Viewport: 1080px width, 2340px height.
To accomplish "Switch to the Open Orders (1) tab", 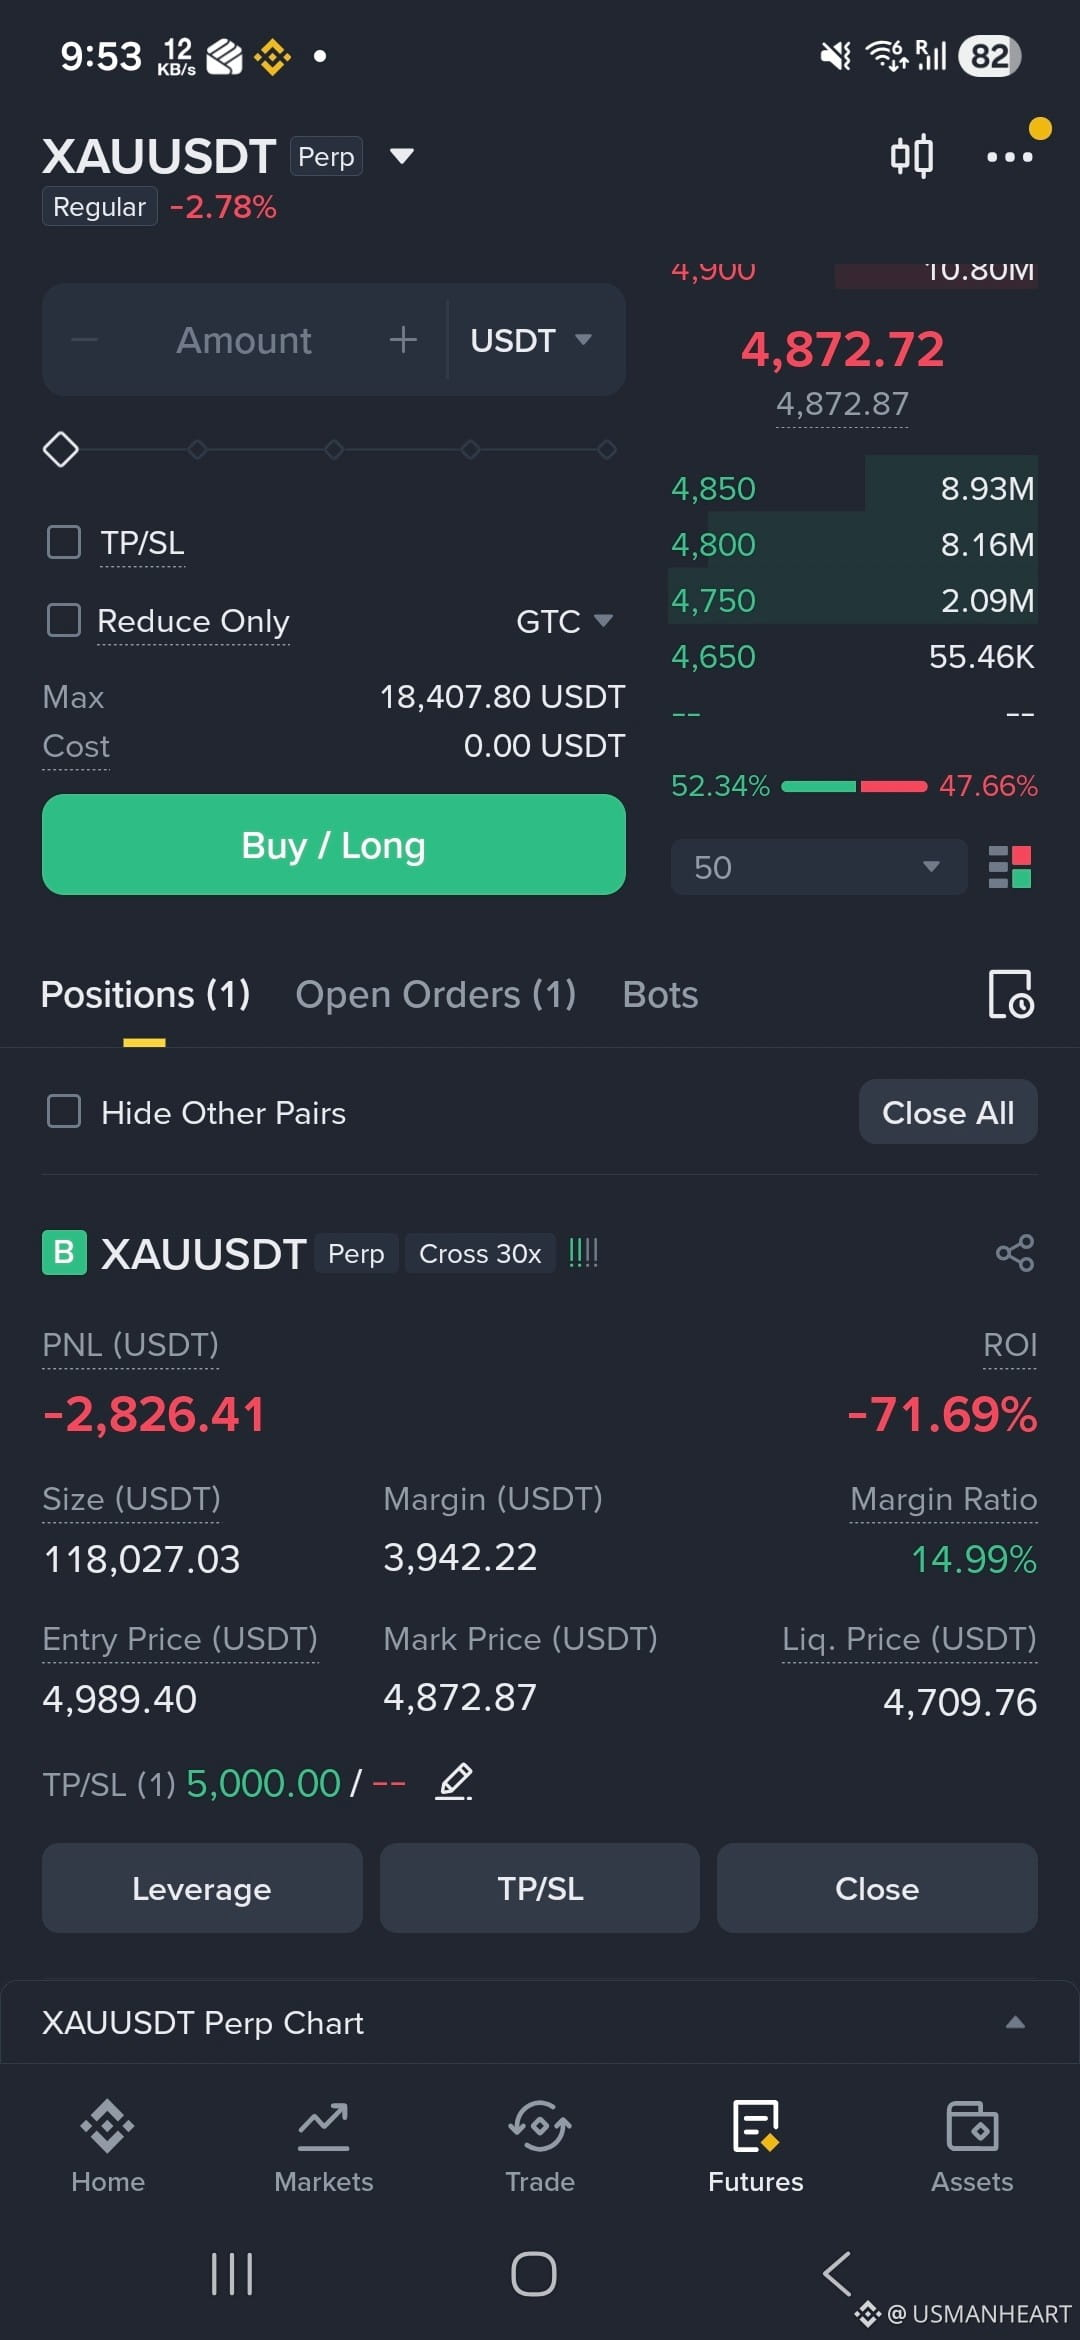I will point(436,995).
